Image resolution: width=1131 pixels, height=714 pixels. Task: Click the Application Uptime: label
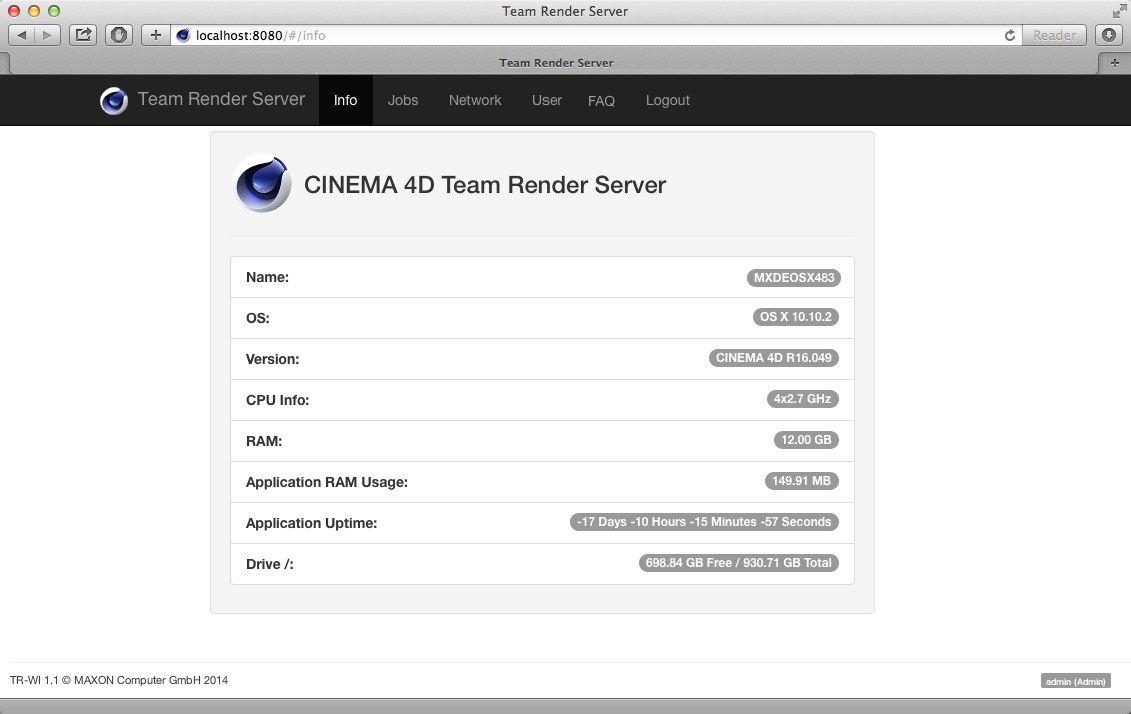(x=312, y=524)
